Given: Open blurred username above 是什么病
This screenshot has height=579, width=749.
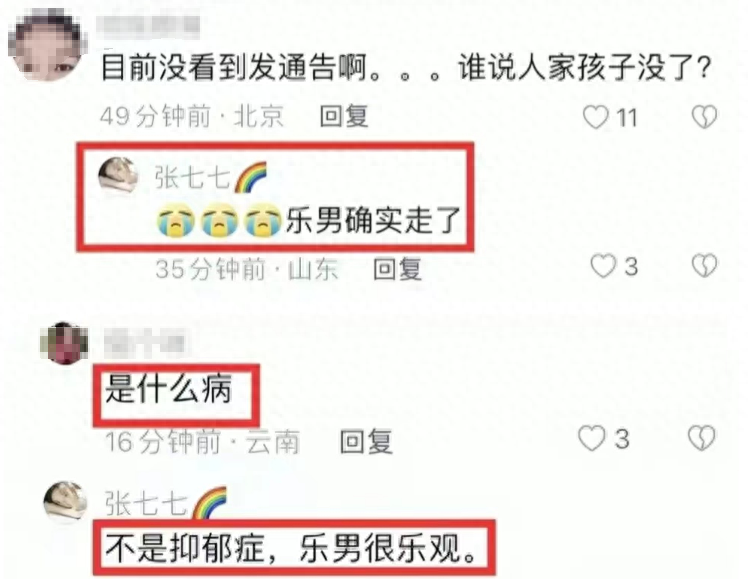Looking at the screenshot, I should 145,343.
